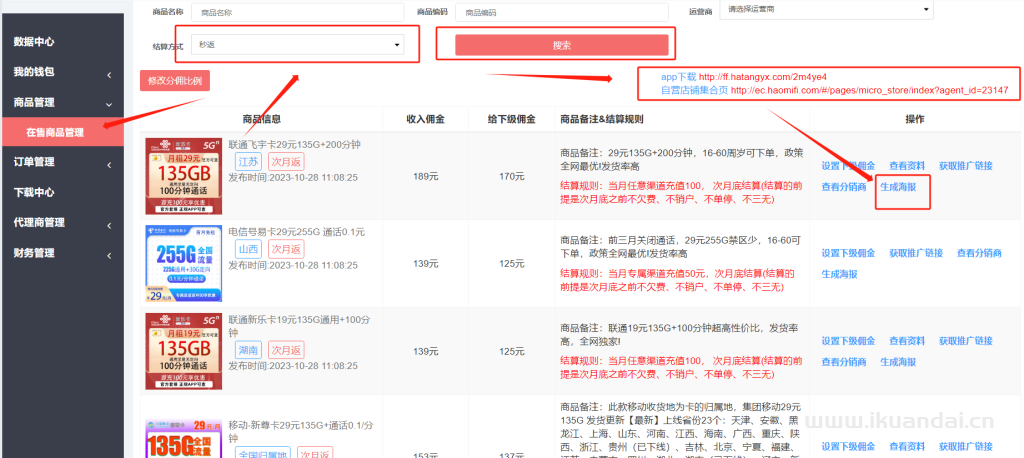Image resolution: width=1024 pixels, height=458 pixels.
Task: Select 在售商品管理 submenu item
Action: click(61, 133)
